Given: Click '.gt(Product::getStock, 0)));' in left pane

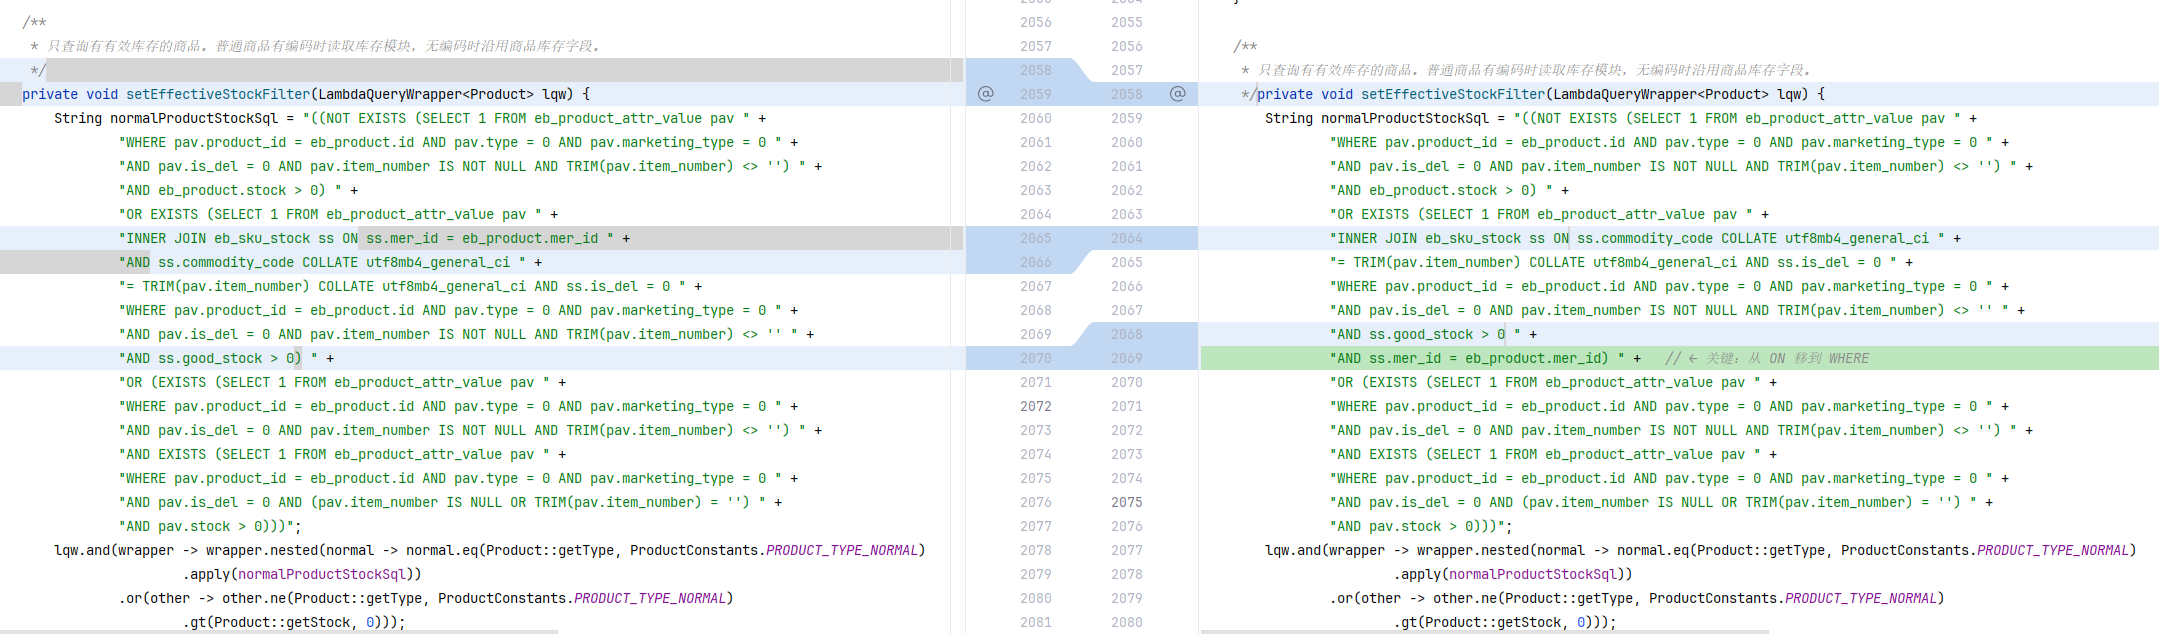Looking at the screenshot, I should (294, 622).
